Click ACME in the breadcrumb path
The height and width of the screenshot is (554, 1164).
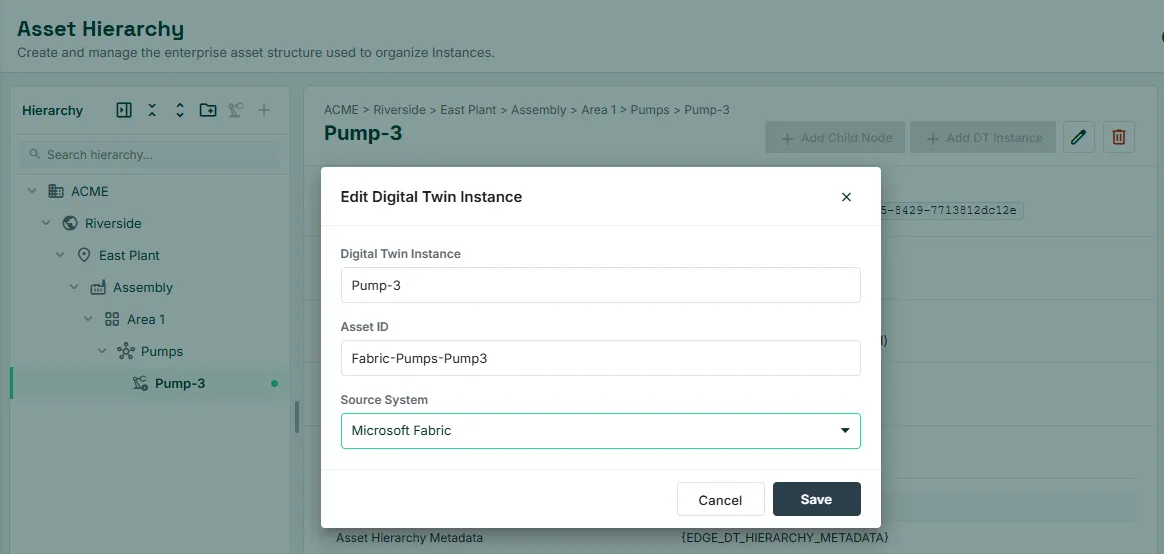(x=341, y=110)
